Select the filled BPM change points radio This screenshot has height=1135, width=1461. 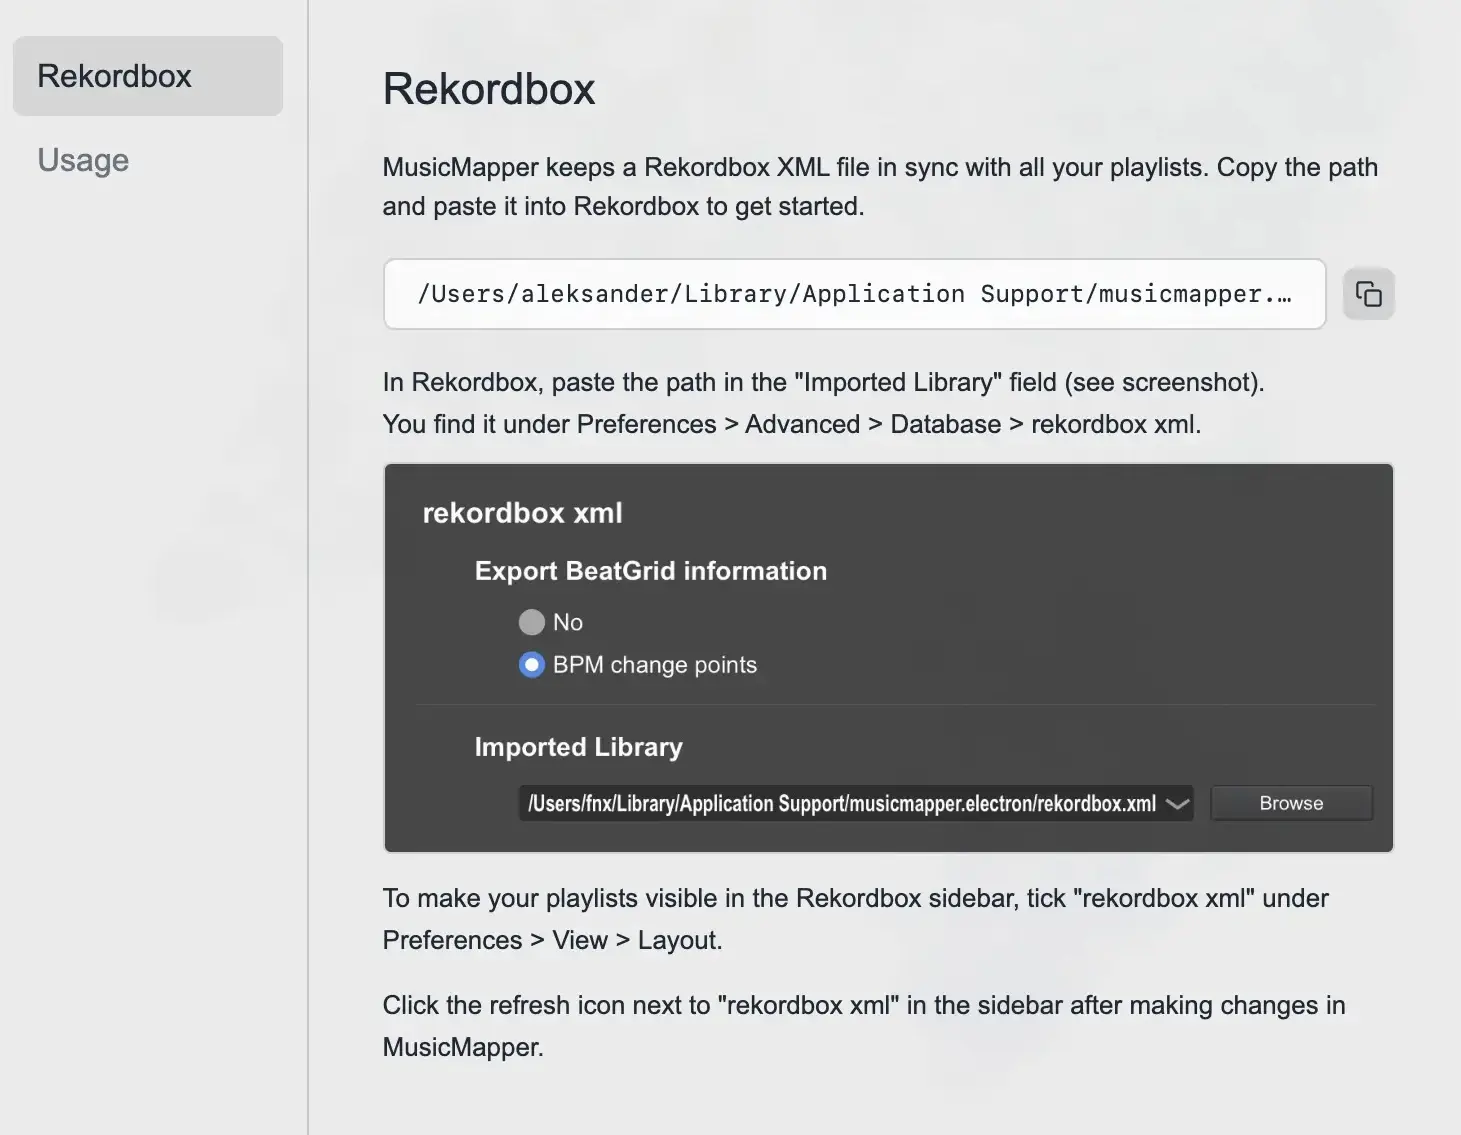pos(531,664)
